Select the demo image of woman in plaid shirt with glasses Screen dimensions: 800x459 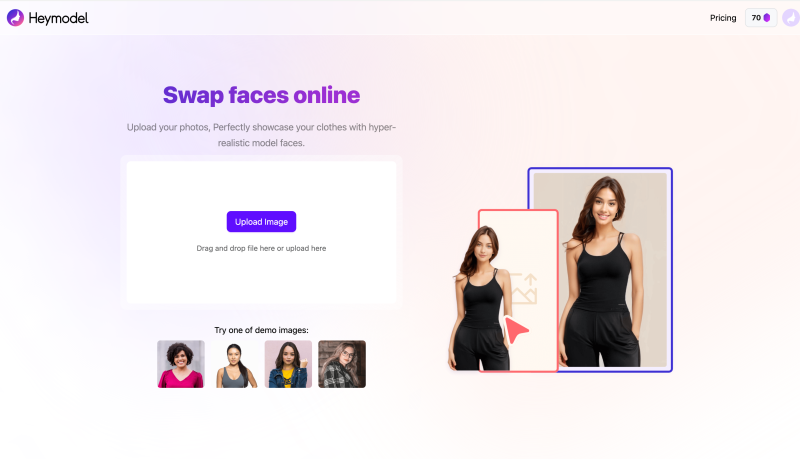(x=342, y=364)
